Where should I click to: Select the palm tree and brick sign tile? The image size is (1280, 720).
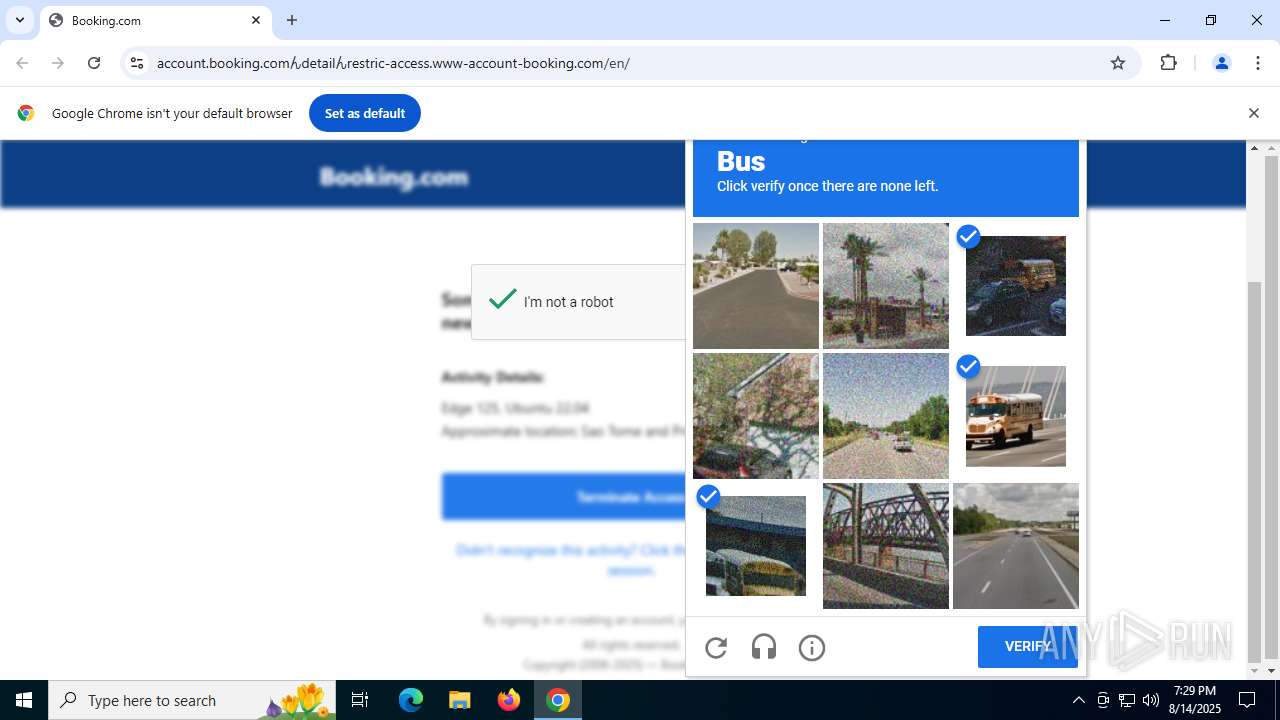[x=886, y=286]
